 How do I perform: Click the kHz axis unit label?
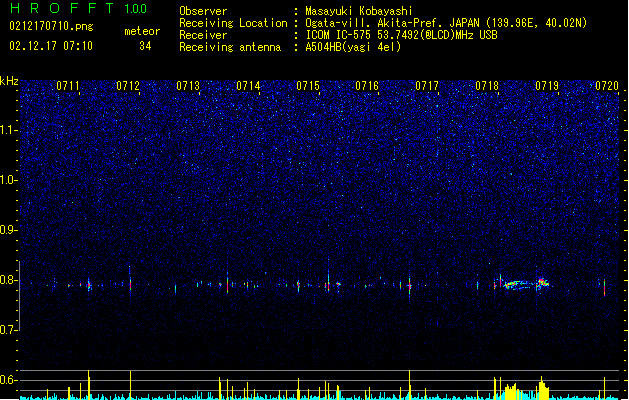pyautogui.click(x=9, y=81)
